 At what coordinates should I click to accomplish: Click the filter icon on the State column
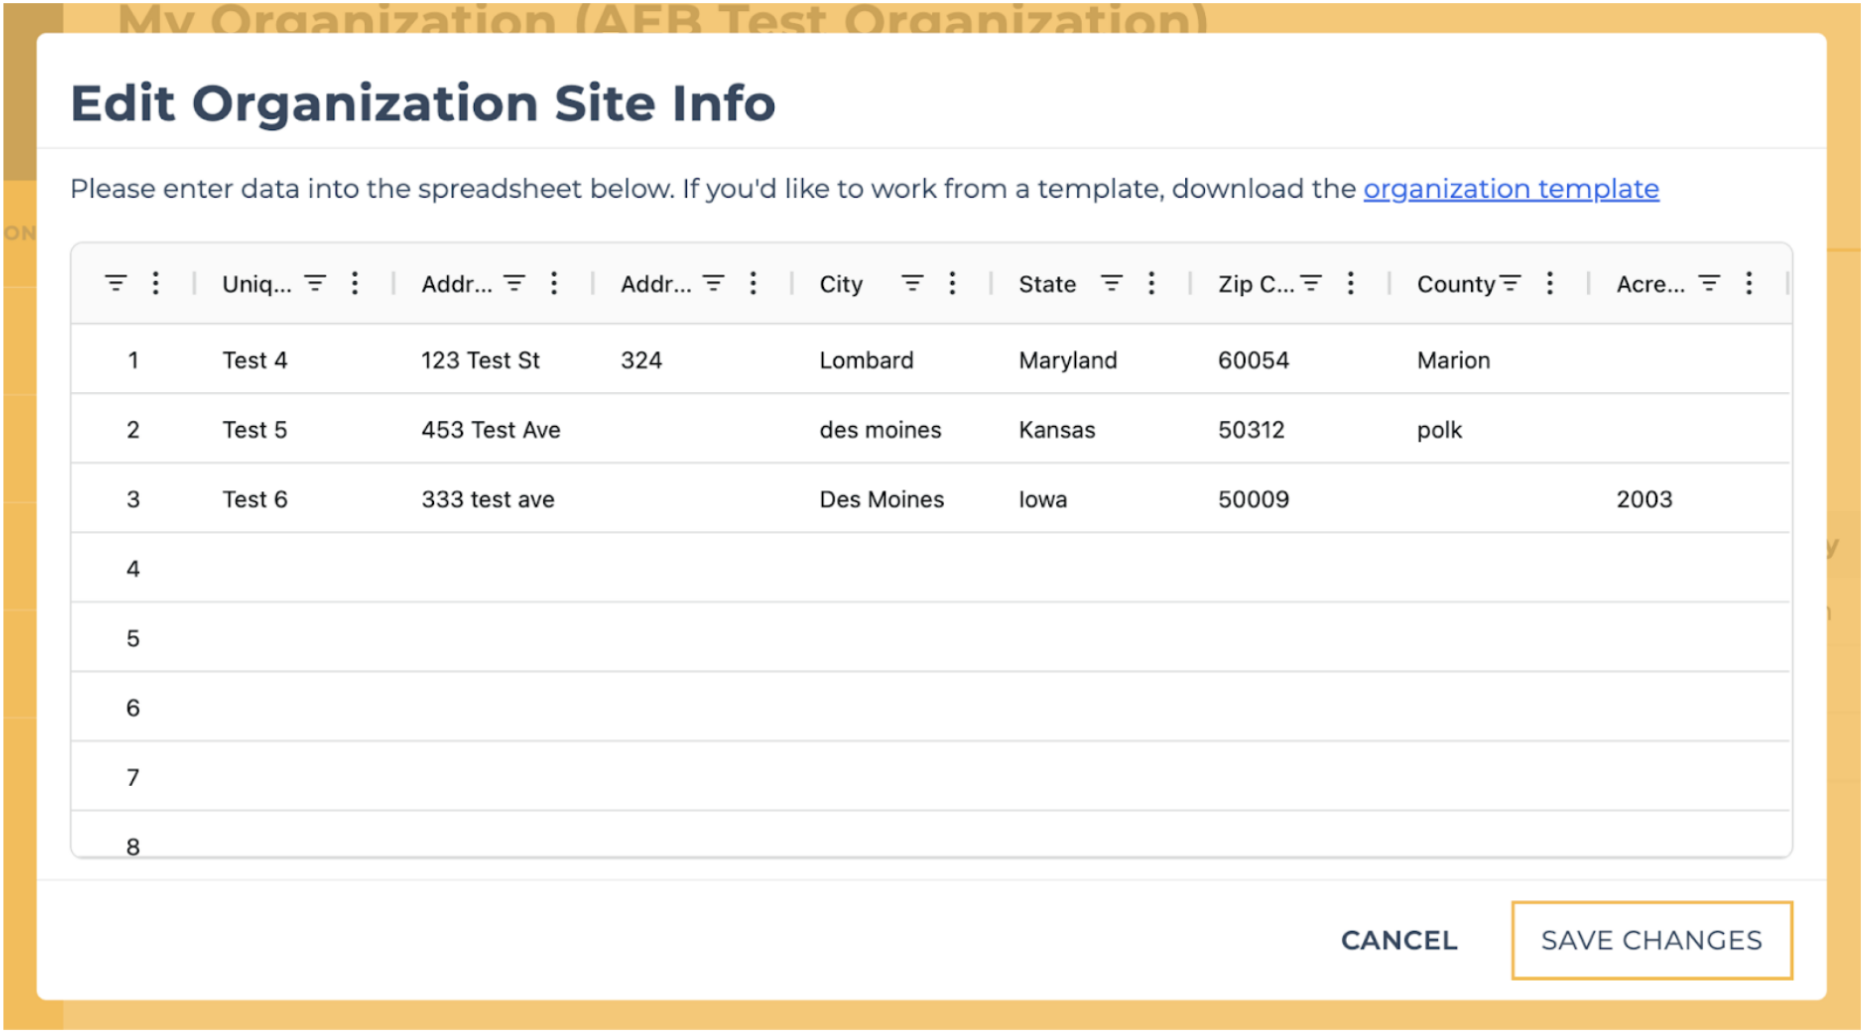coord(1111,283)
